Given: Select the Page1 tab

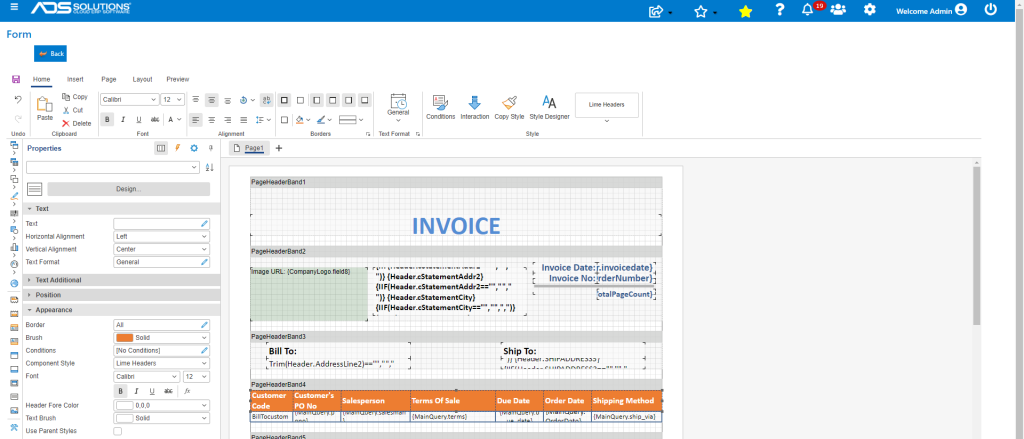Looking at the screenshot, I should tap(249, 148).
